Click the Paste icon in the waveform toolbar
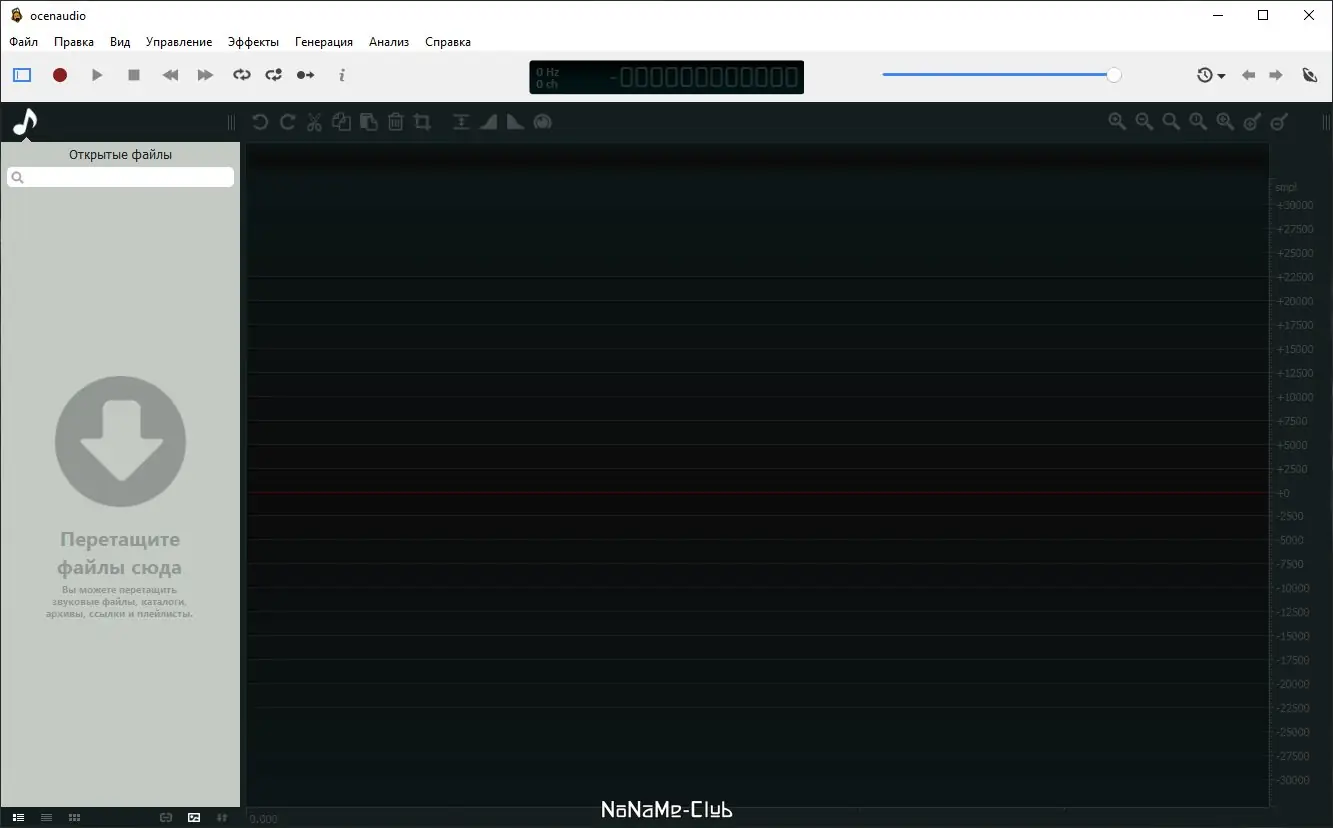 368,121
